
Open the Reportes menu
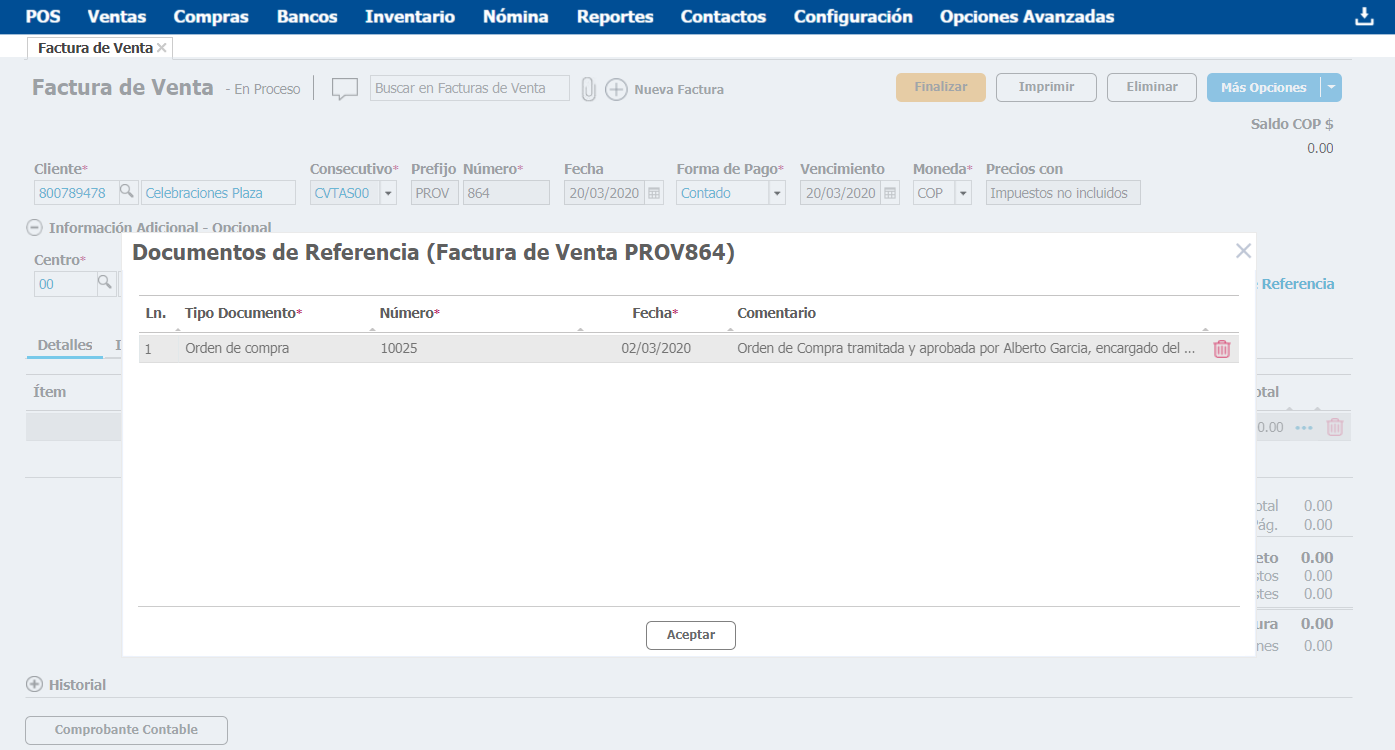click(x=615, y=17)
